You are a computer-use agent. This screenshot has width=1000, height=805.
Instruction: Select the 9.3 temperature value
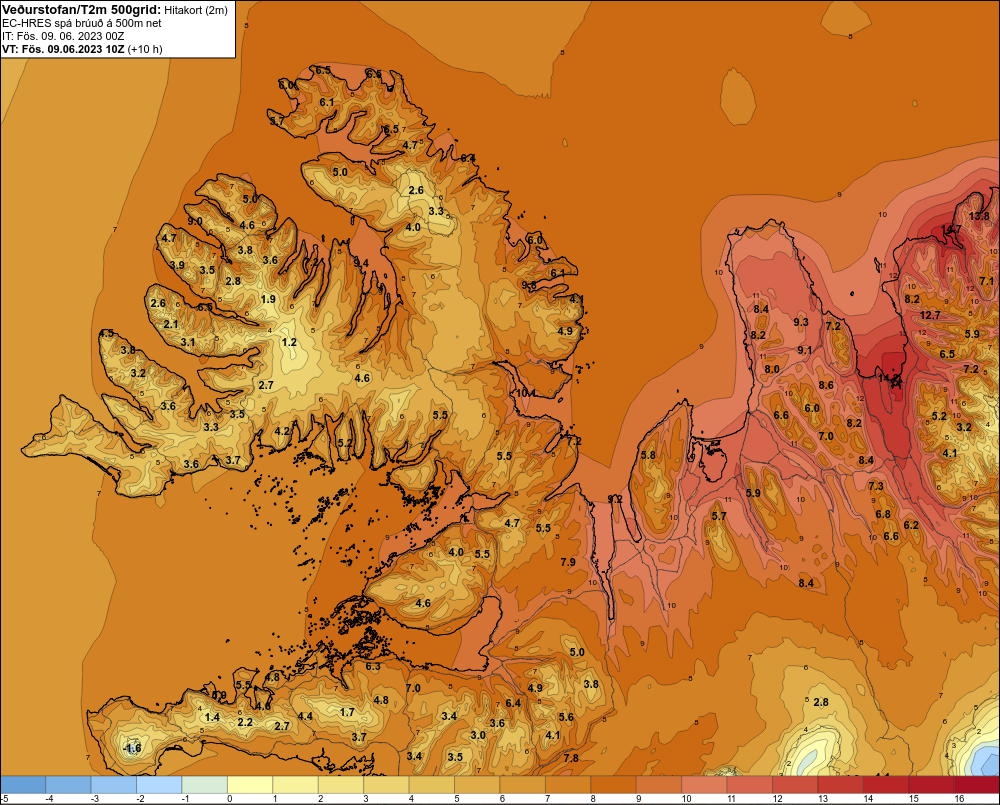pyautogui.click(x=800, y=322)
